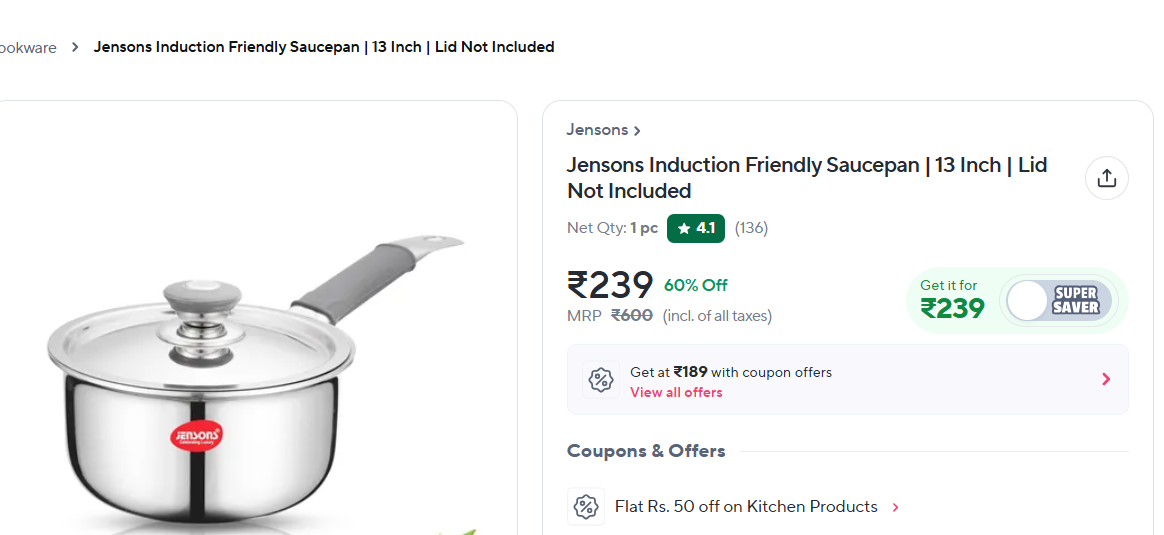Open the chevron next to Jensons brand

pos(637,131)
